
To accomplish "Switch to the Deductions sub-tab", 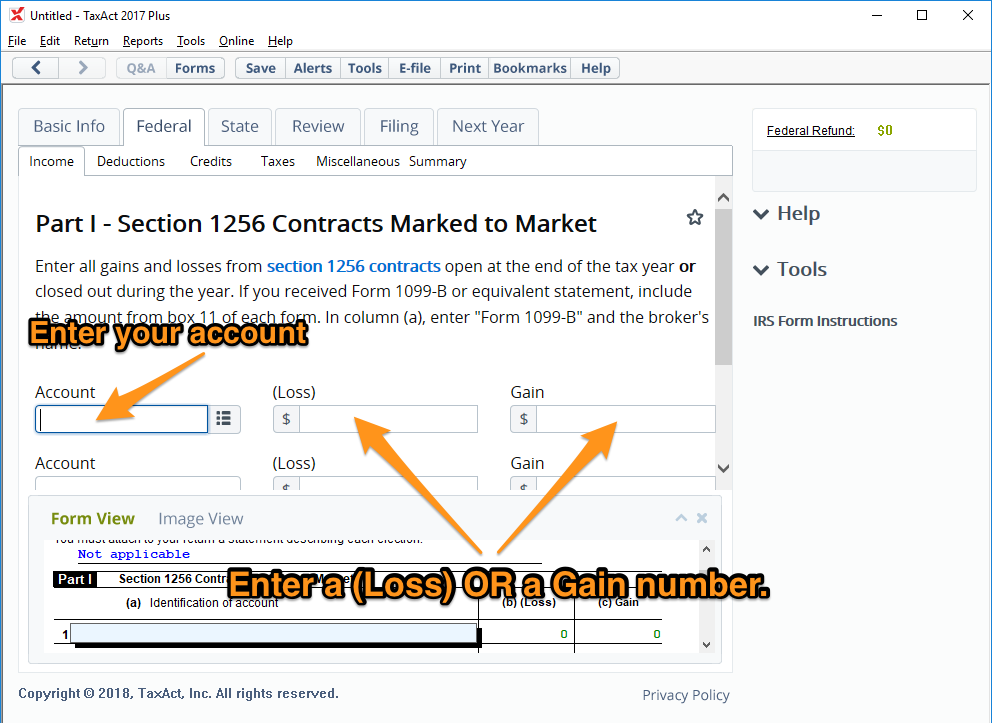I will pyautogui.click(x=131, y=161).
